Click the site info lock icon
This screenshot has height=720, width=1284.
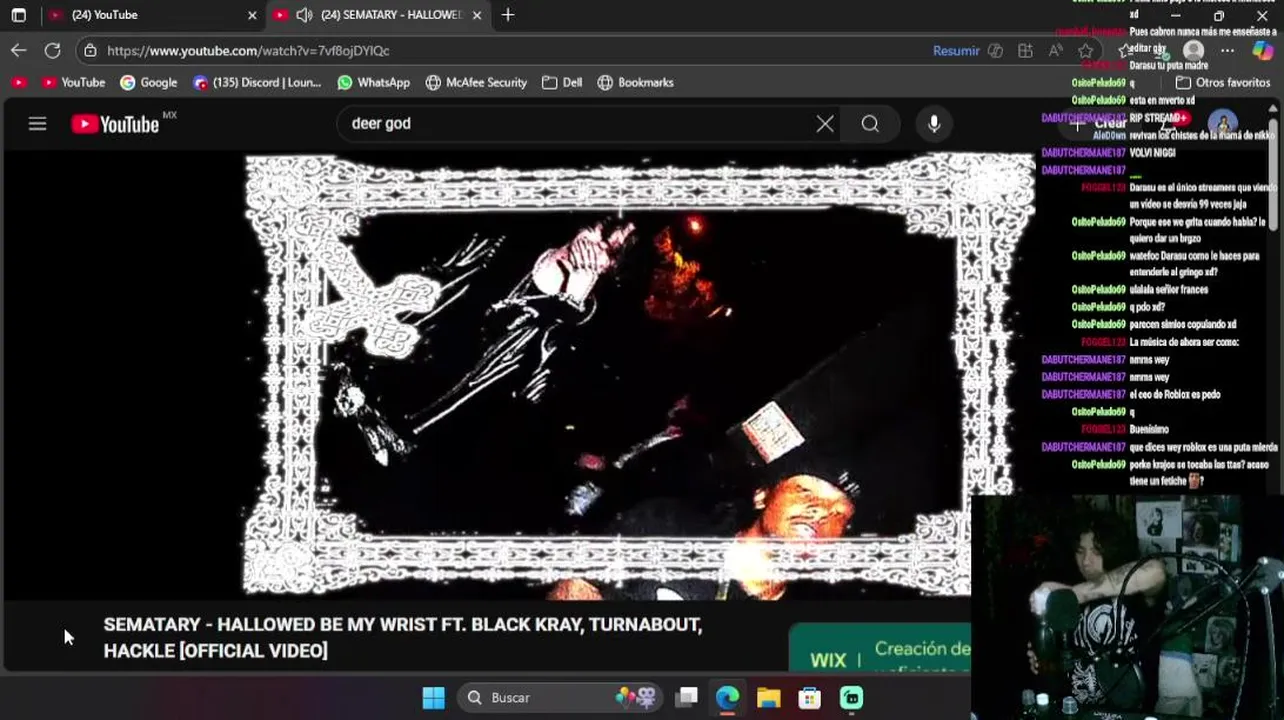(91, 50)
